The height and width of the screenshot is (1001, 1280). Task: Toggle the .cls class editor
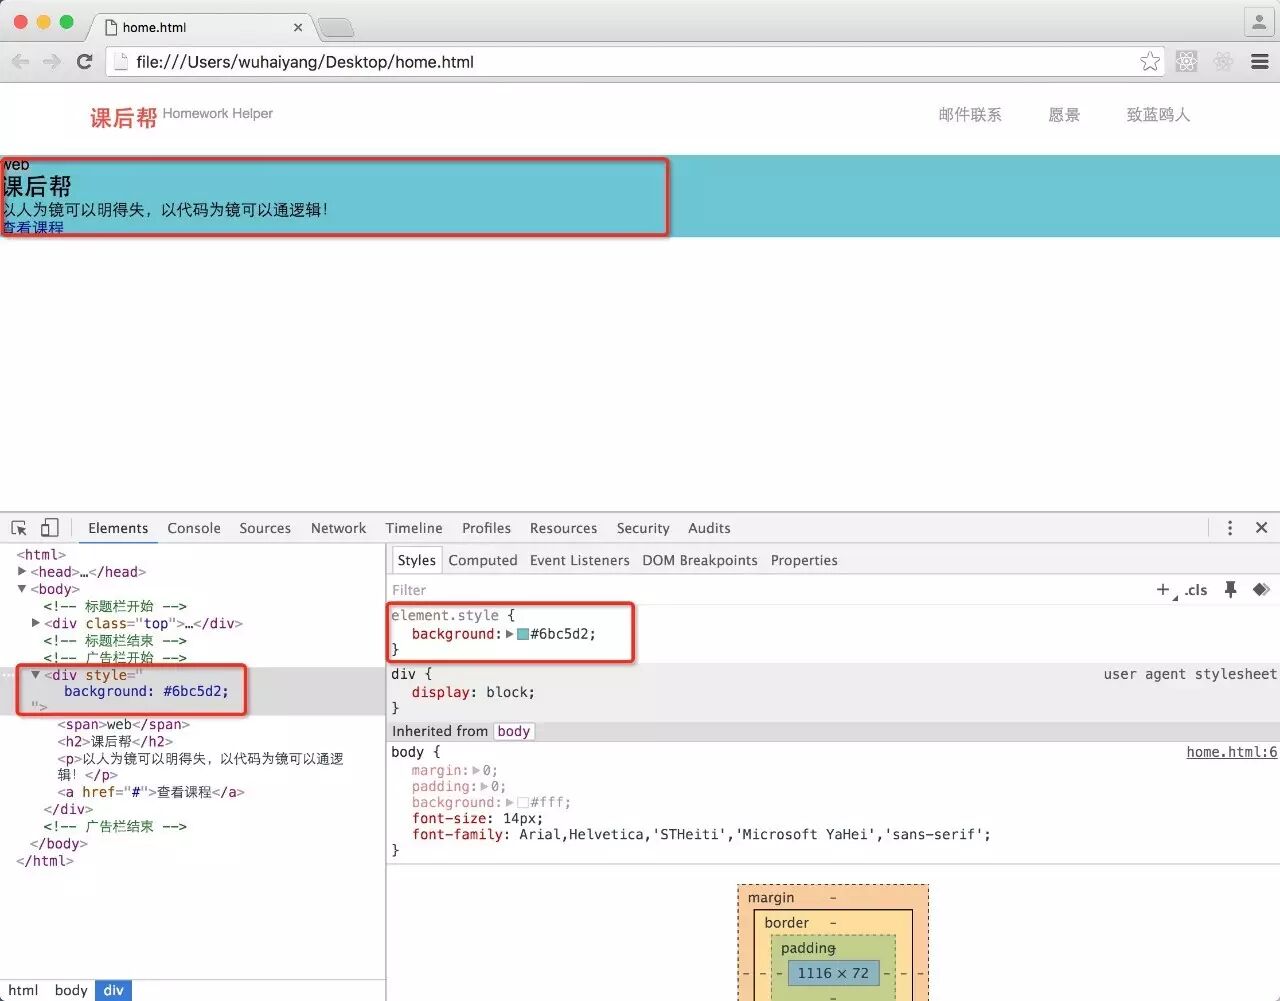(x=1196, y=590)
